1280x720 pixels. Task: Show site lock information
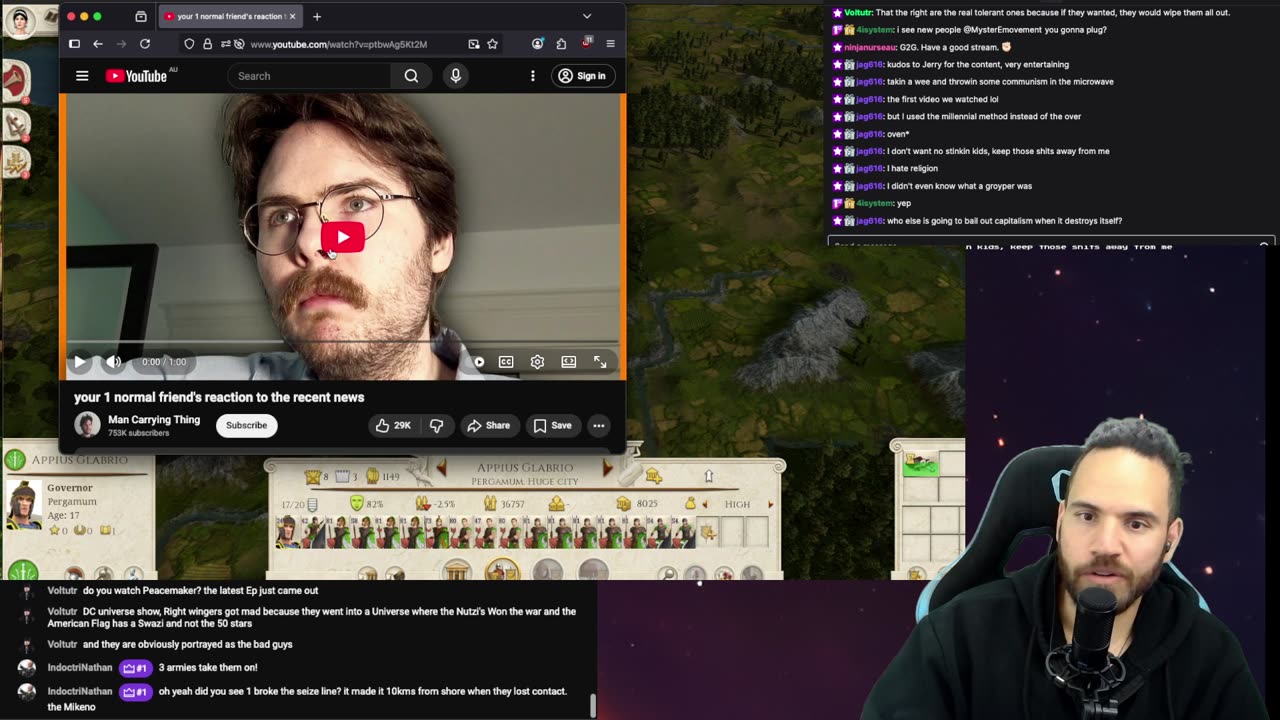click(x=207, y=44)
